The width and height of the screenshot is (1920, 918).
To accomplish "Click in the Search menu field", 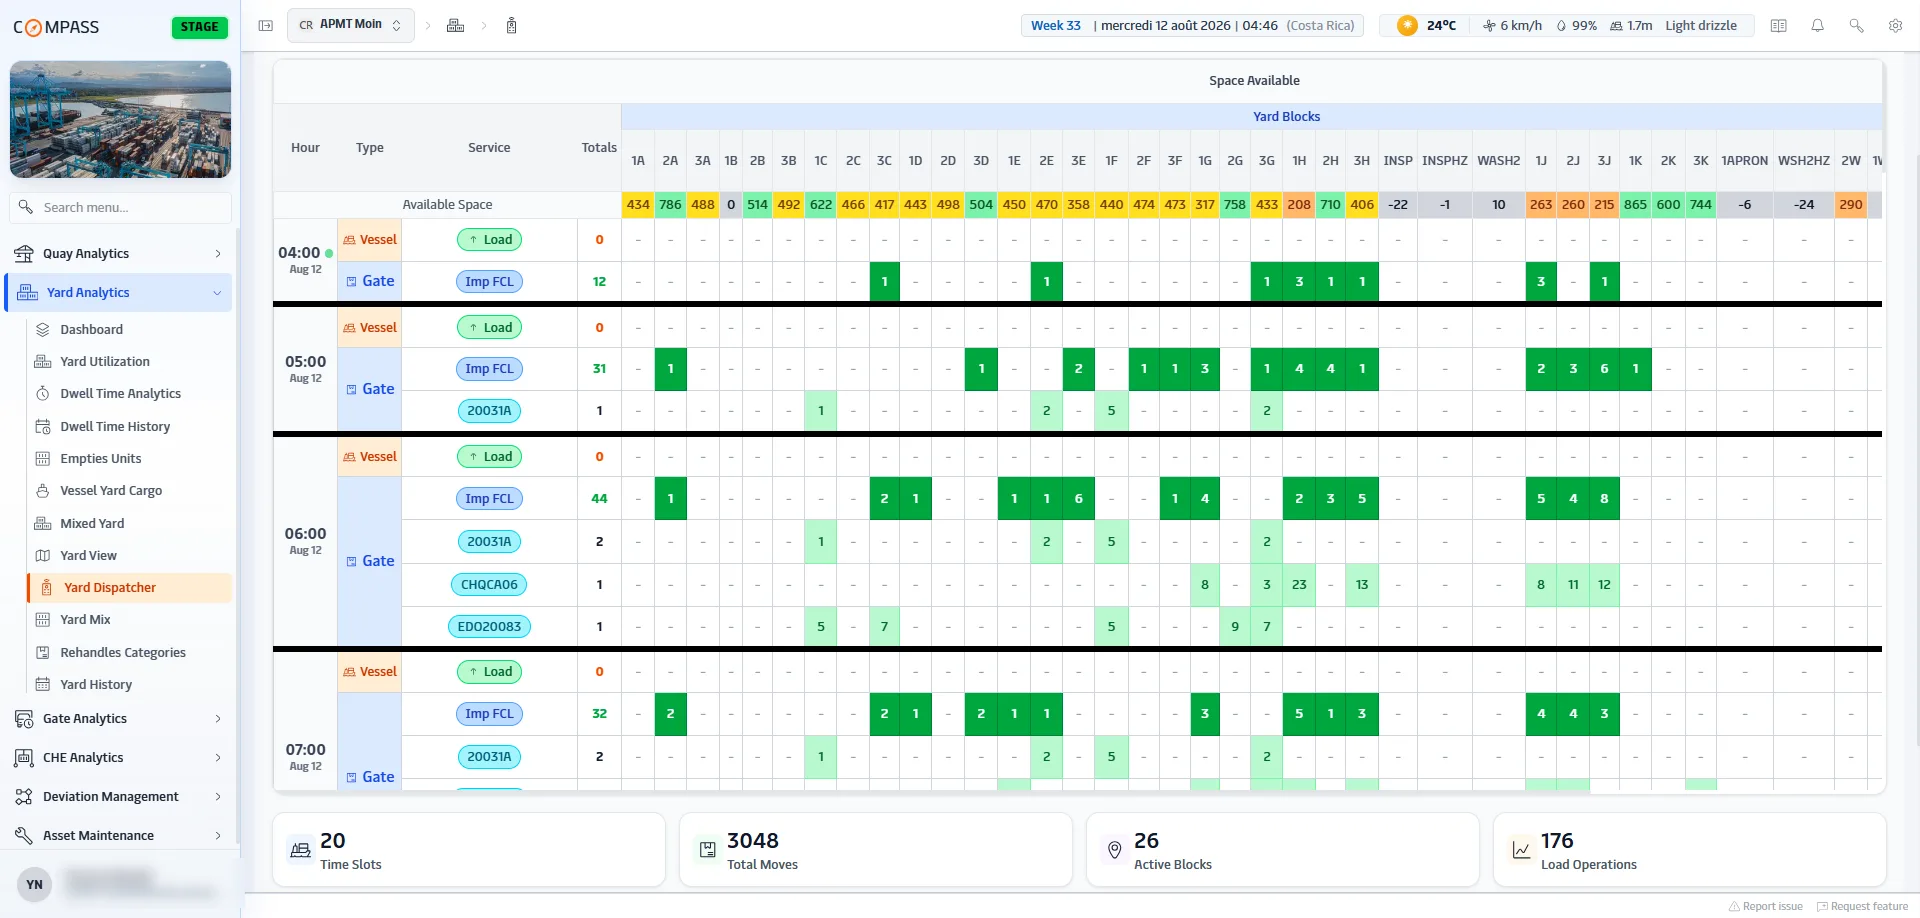I will [x=121, y=208].
